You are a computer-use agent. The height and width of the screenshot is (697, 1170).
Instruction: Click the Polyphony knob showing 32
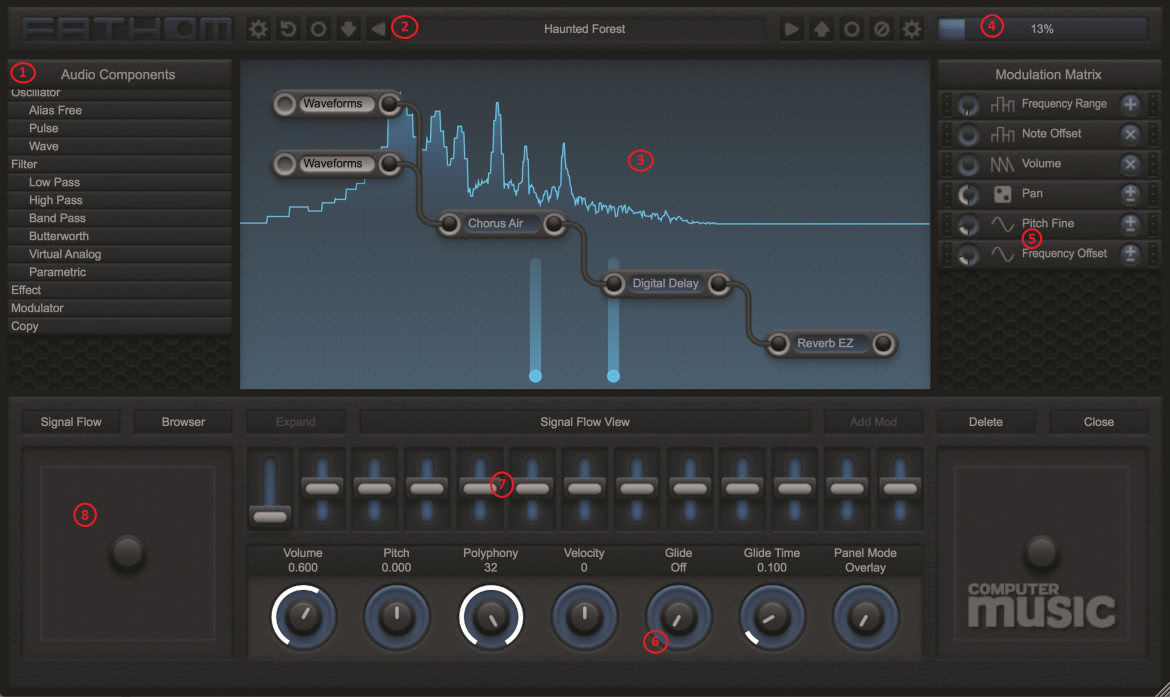(x=490, y=616)
